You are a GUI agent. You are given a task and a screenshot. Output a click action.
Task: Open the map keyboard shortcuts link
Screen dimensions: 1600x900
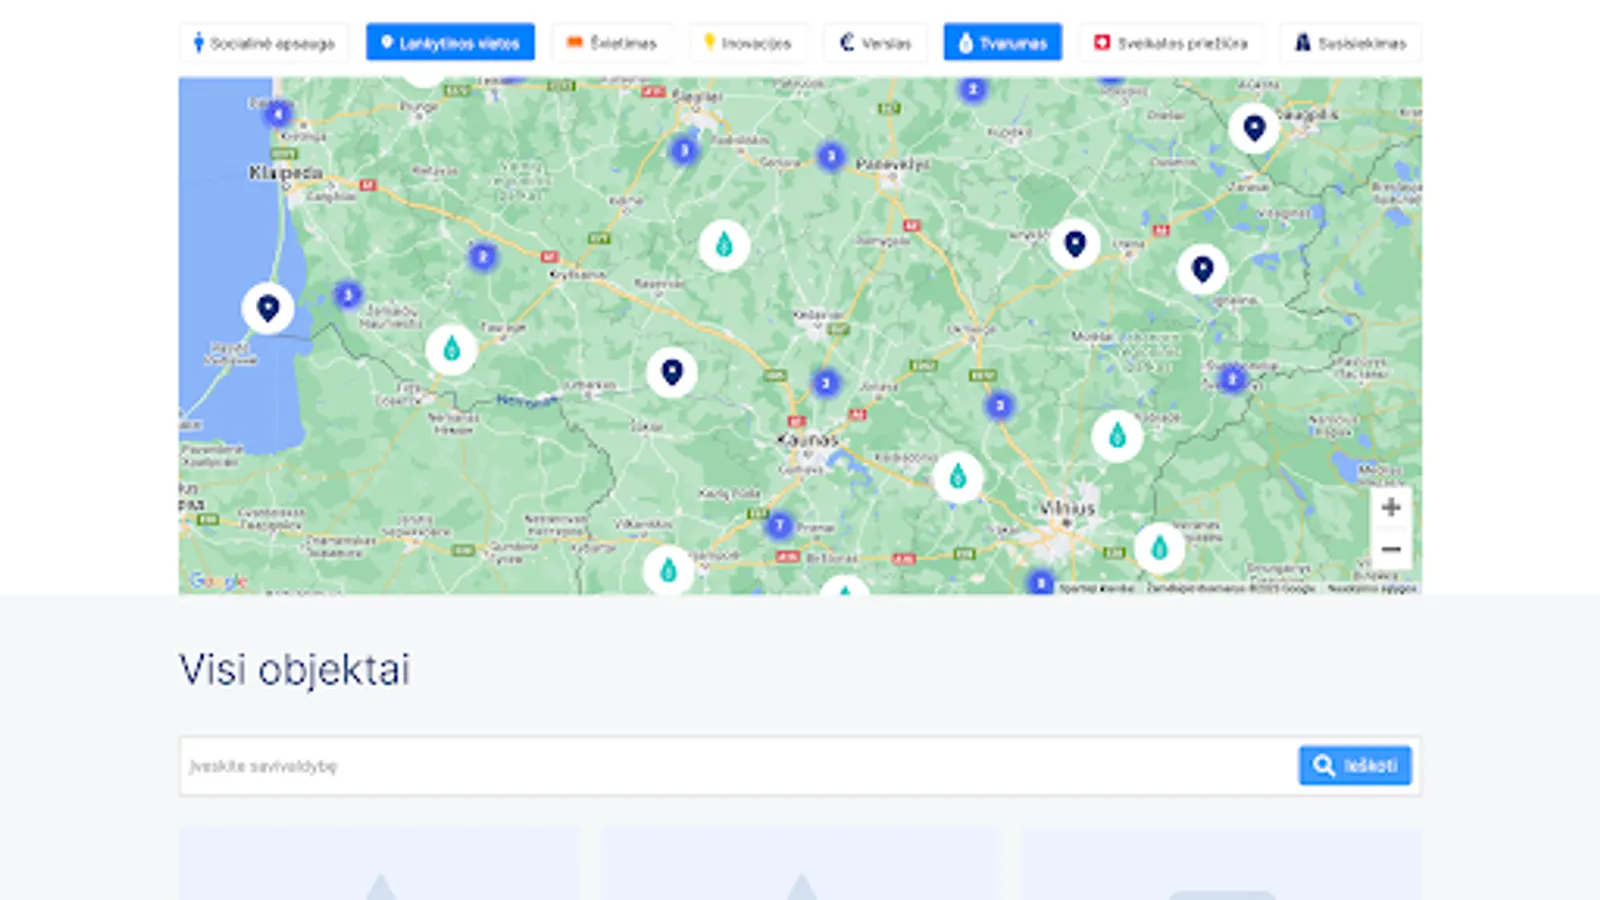(x=1096, y=589)
